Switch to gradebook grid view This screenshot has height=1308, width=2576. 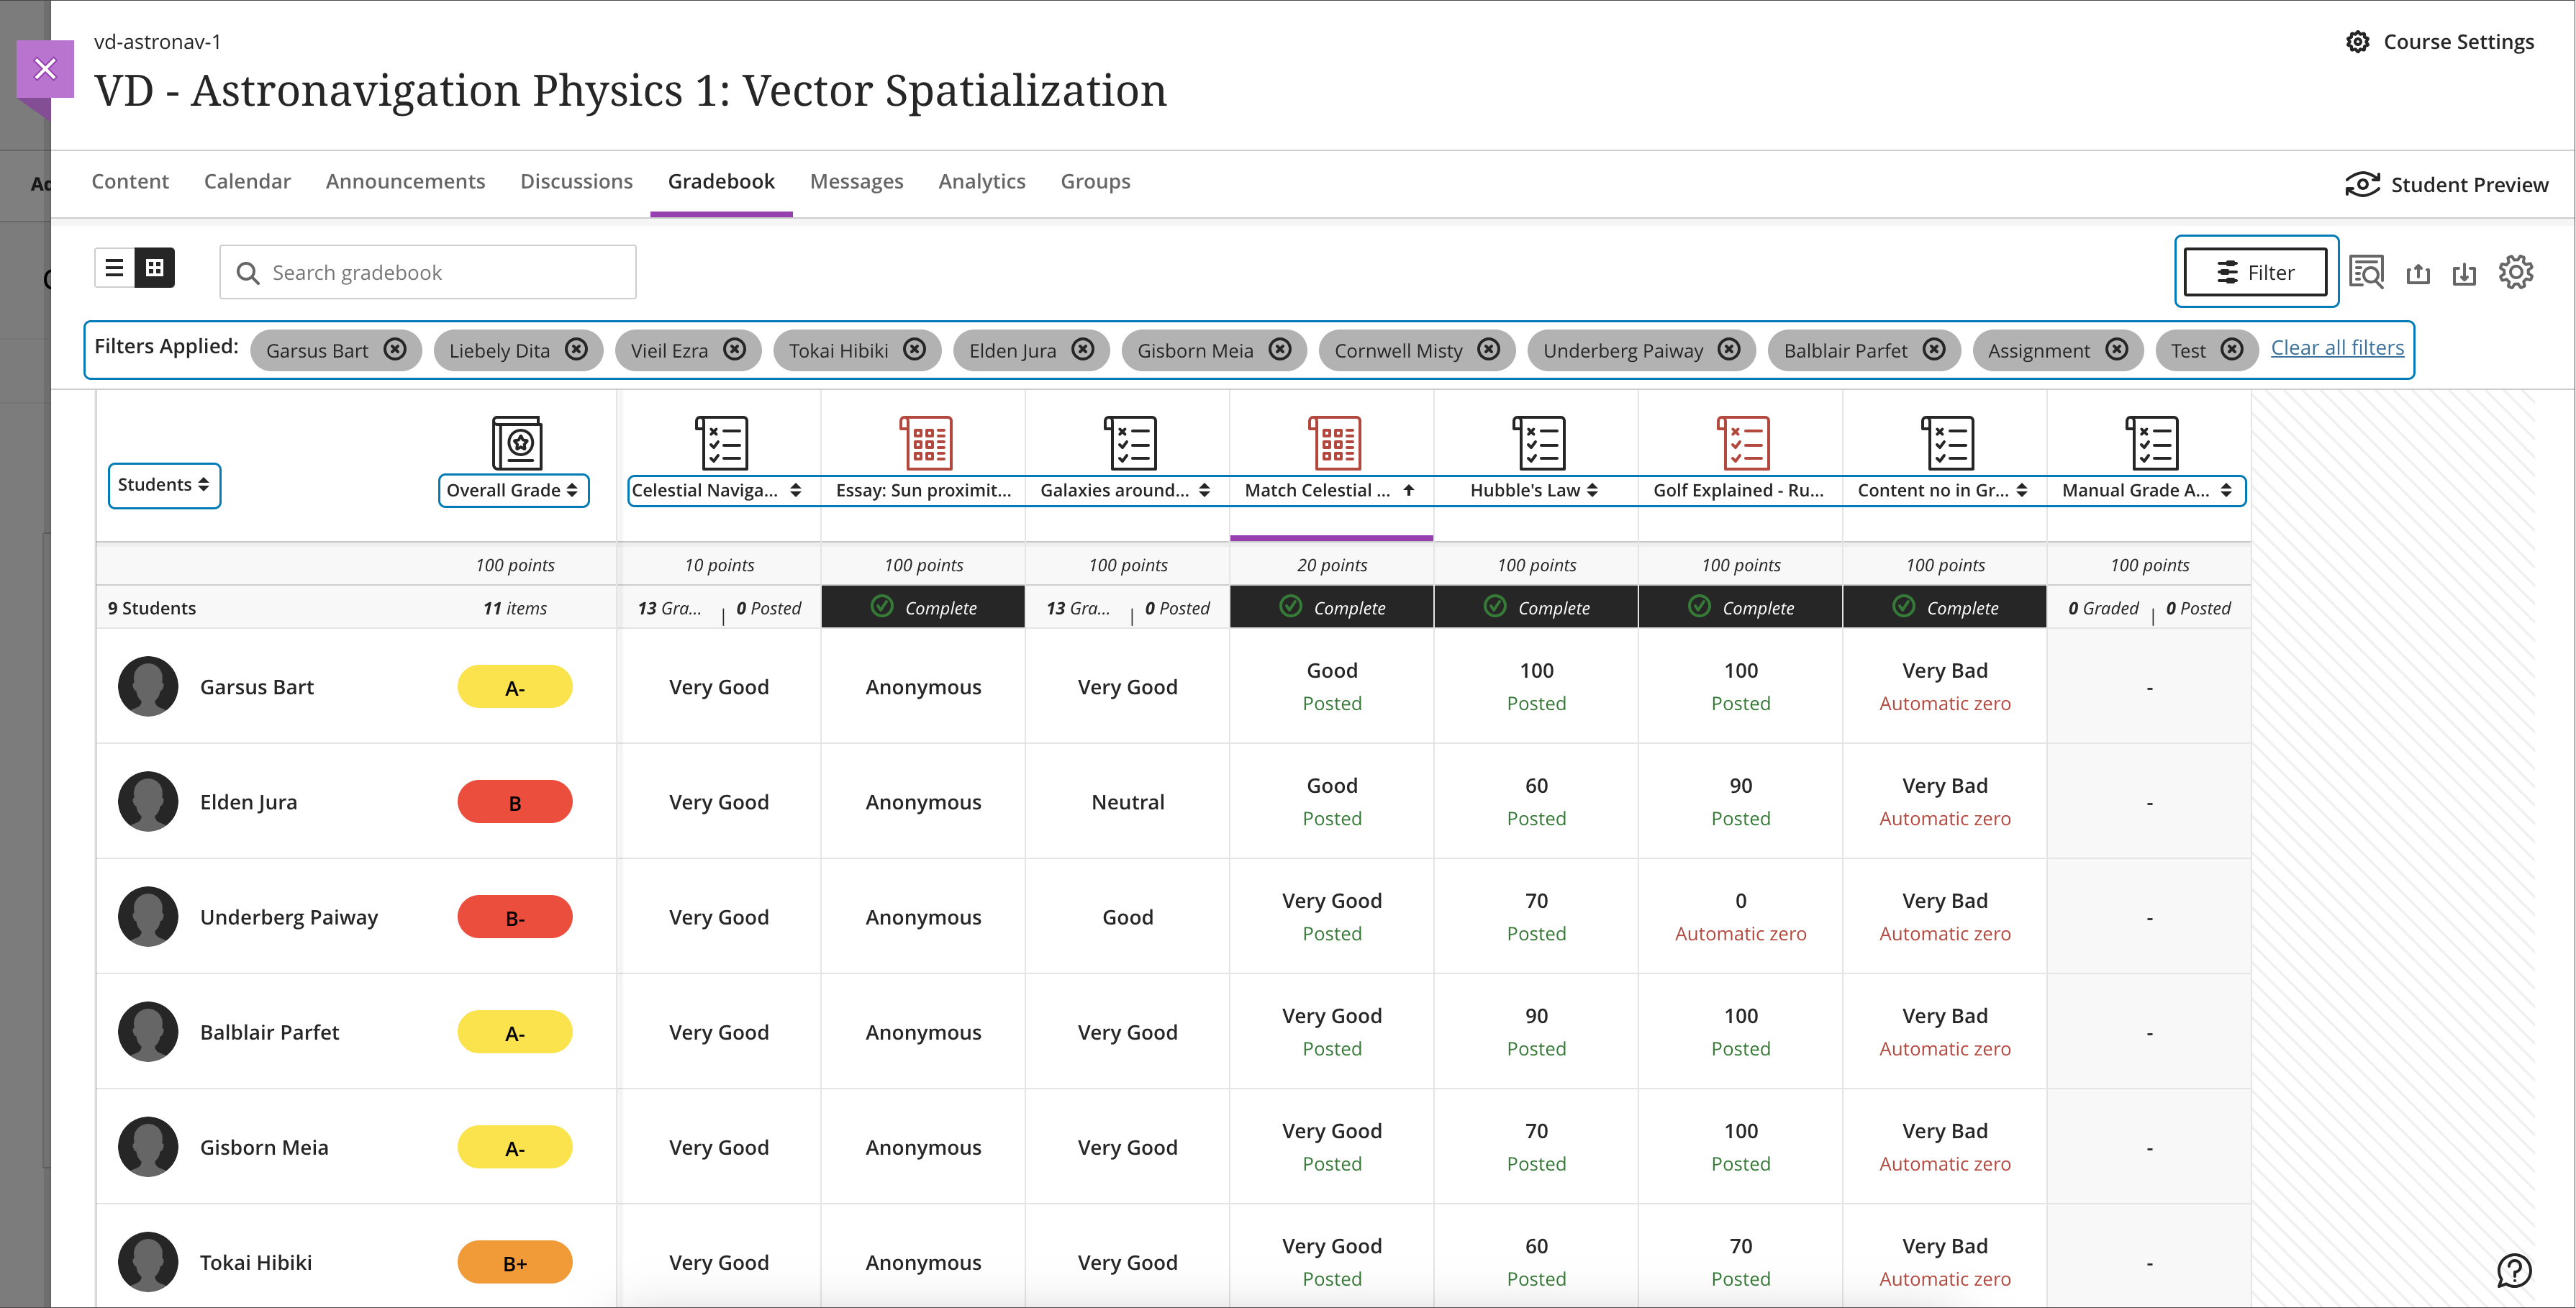tap(155, 268)
